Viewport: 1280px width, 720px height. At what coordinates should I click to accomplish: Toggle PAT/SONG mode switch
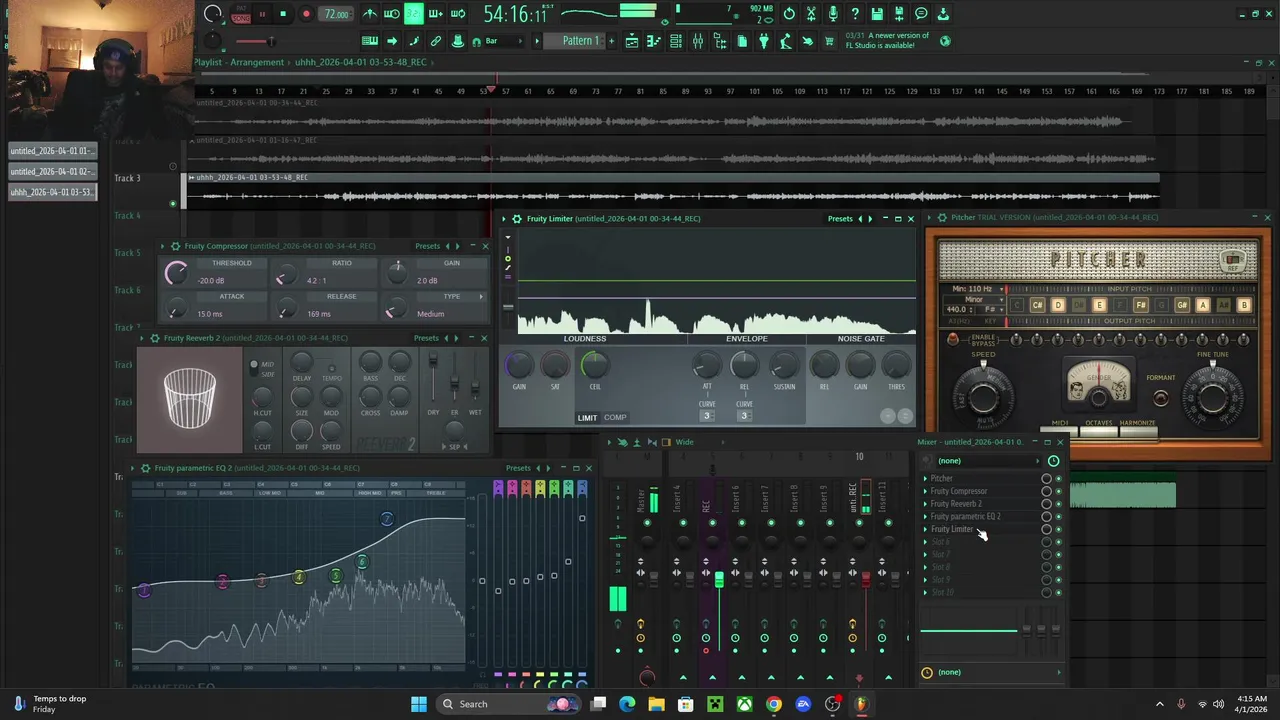coord(241,14)
